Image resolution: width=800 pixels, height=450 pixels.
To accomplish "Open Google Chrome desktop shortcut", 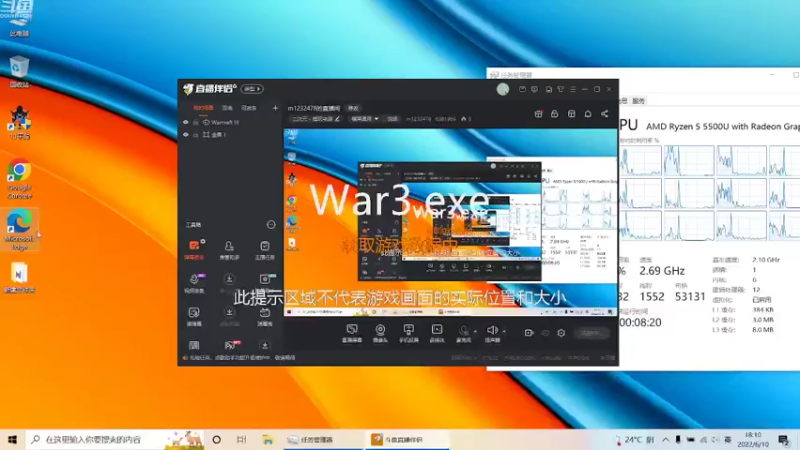I will [x=19, y=179].
